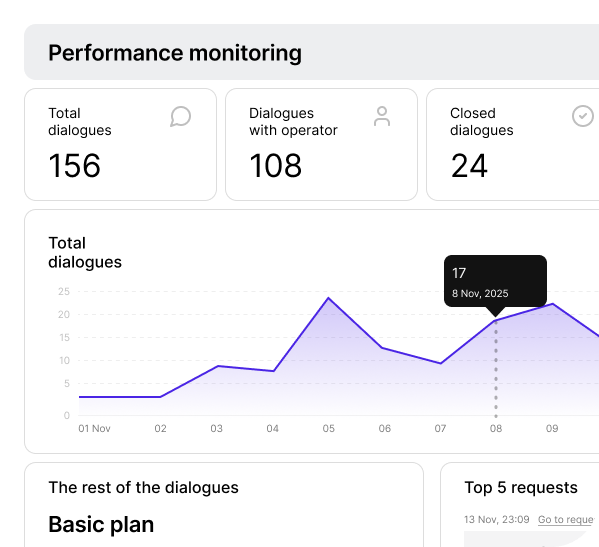Click the '09' x-axis date label
This screenshot has width=599, height=547.
(x=552, y=429)
